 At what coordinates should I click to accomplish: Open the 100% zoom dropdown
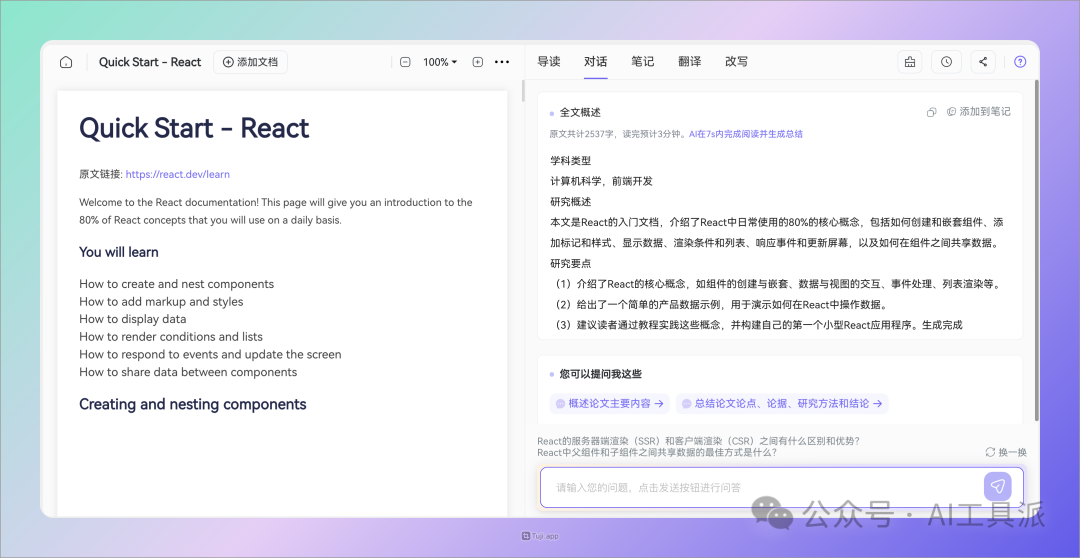[440, 62]
